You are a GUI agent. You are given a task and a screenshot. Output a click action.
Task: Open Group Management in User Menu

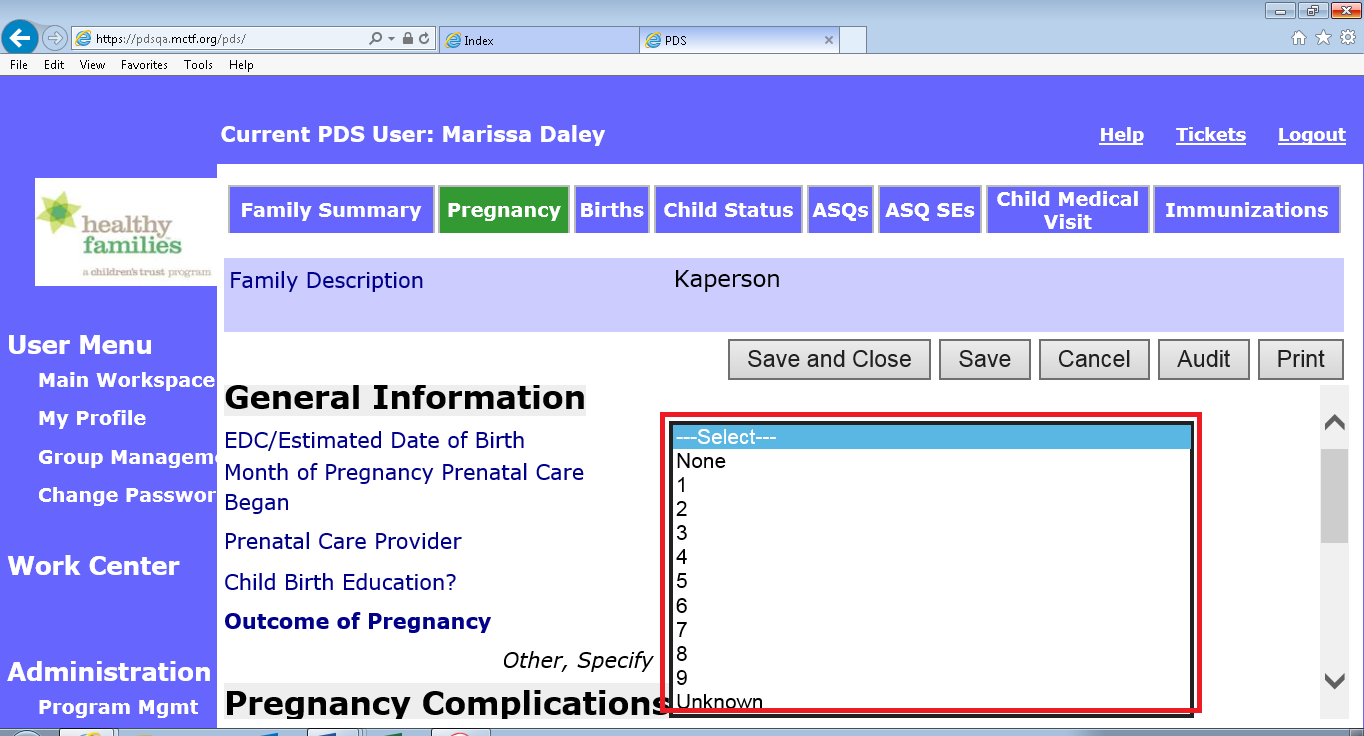[x=127, y=457]
